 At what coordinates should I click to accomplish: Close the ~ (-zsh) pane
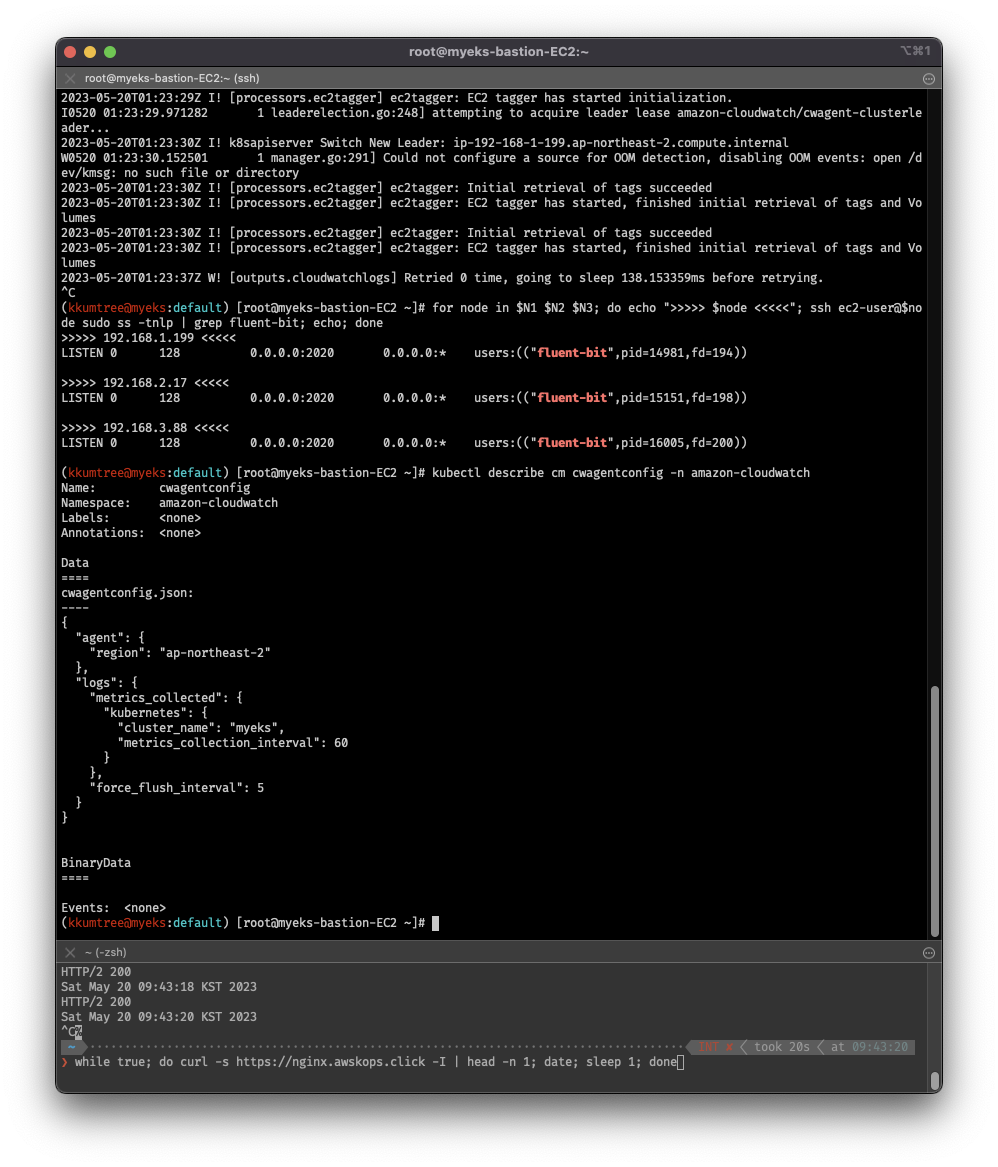70,952
